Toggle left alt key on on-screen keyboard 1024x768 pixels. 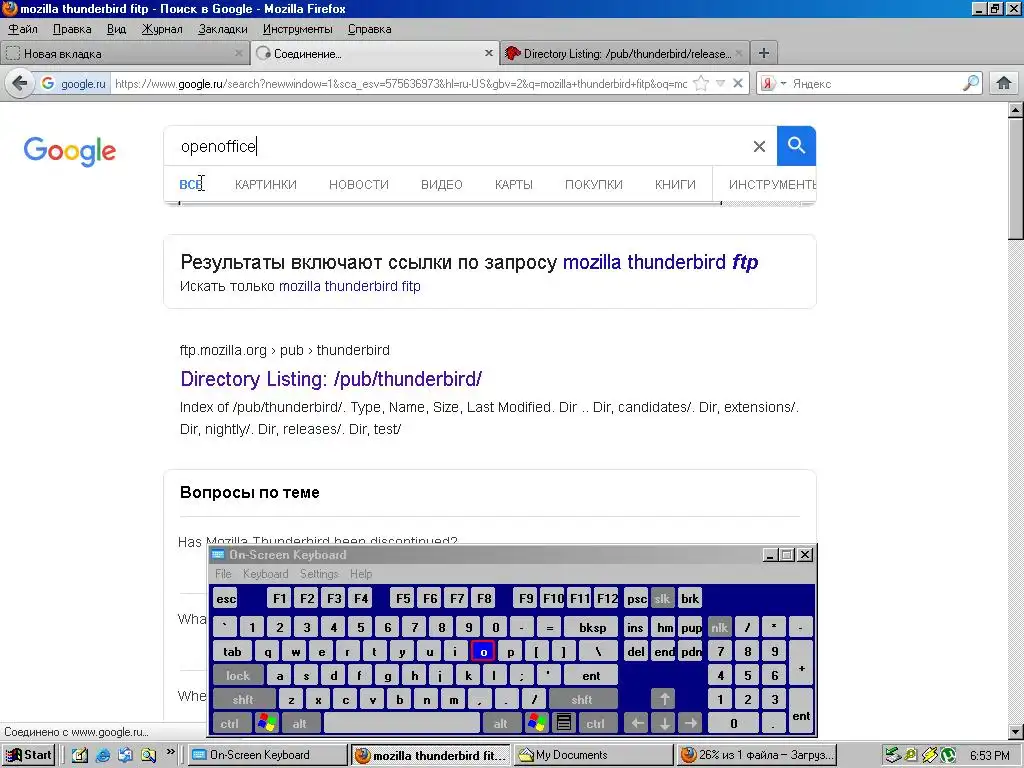(300, 723)
